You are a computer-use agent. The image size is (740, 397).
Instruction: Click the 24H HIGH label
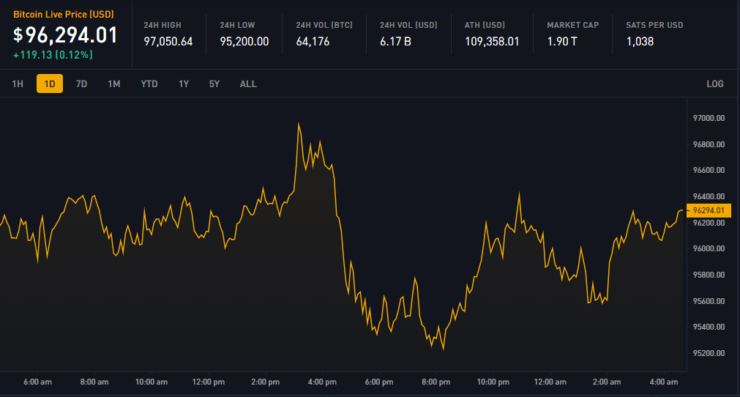pos(162,25)
